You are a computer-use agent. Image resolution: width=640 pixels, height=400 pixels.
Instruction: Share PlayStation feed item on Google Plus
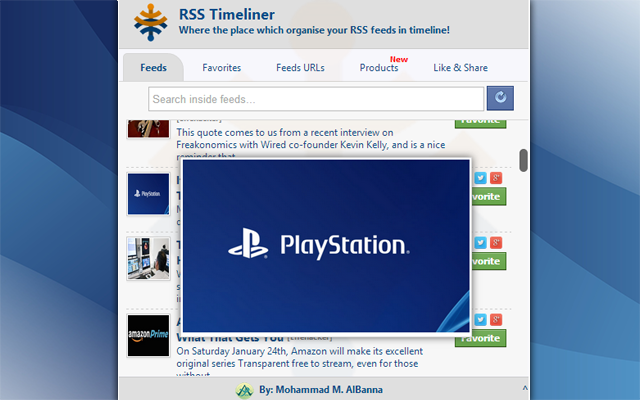coord(496,178)
